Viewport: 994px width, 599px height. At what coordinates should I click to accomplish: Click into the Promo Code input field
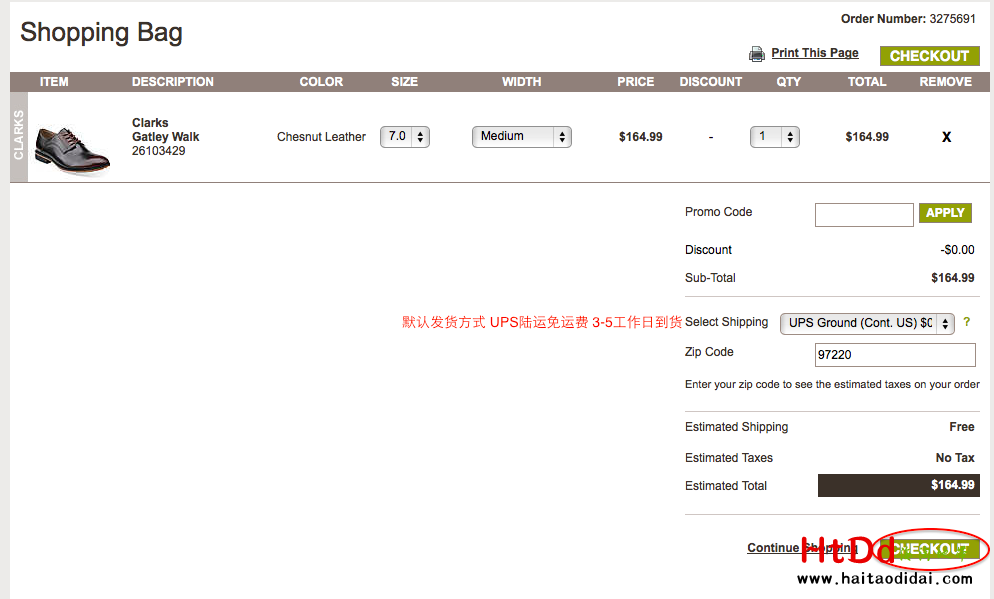coord(864,215)
